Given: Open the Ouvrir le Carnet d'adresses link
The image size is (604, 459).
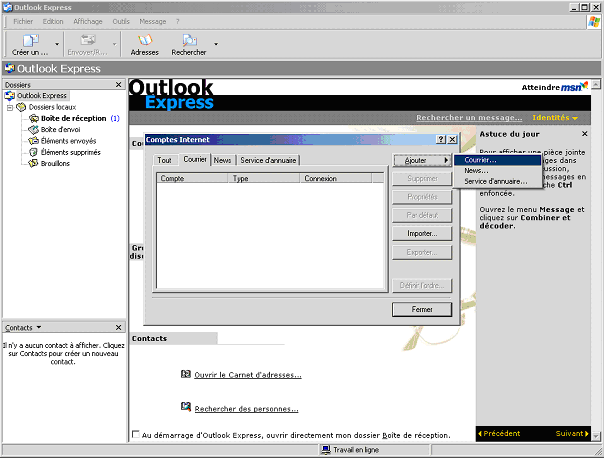Looking at the screenshot, I should click(x=248, y=375).
